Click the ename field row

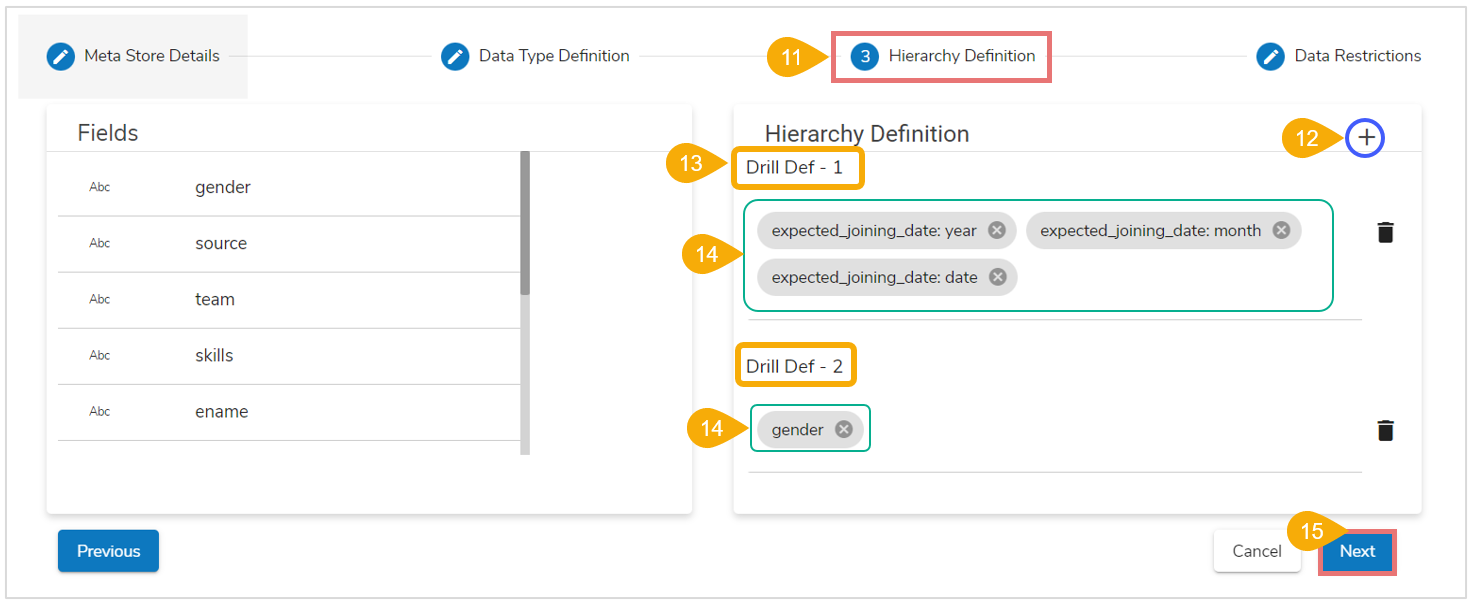222,411
